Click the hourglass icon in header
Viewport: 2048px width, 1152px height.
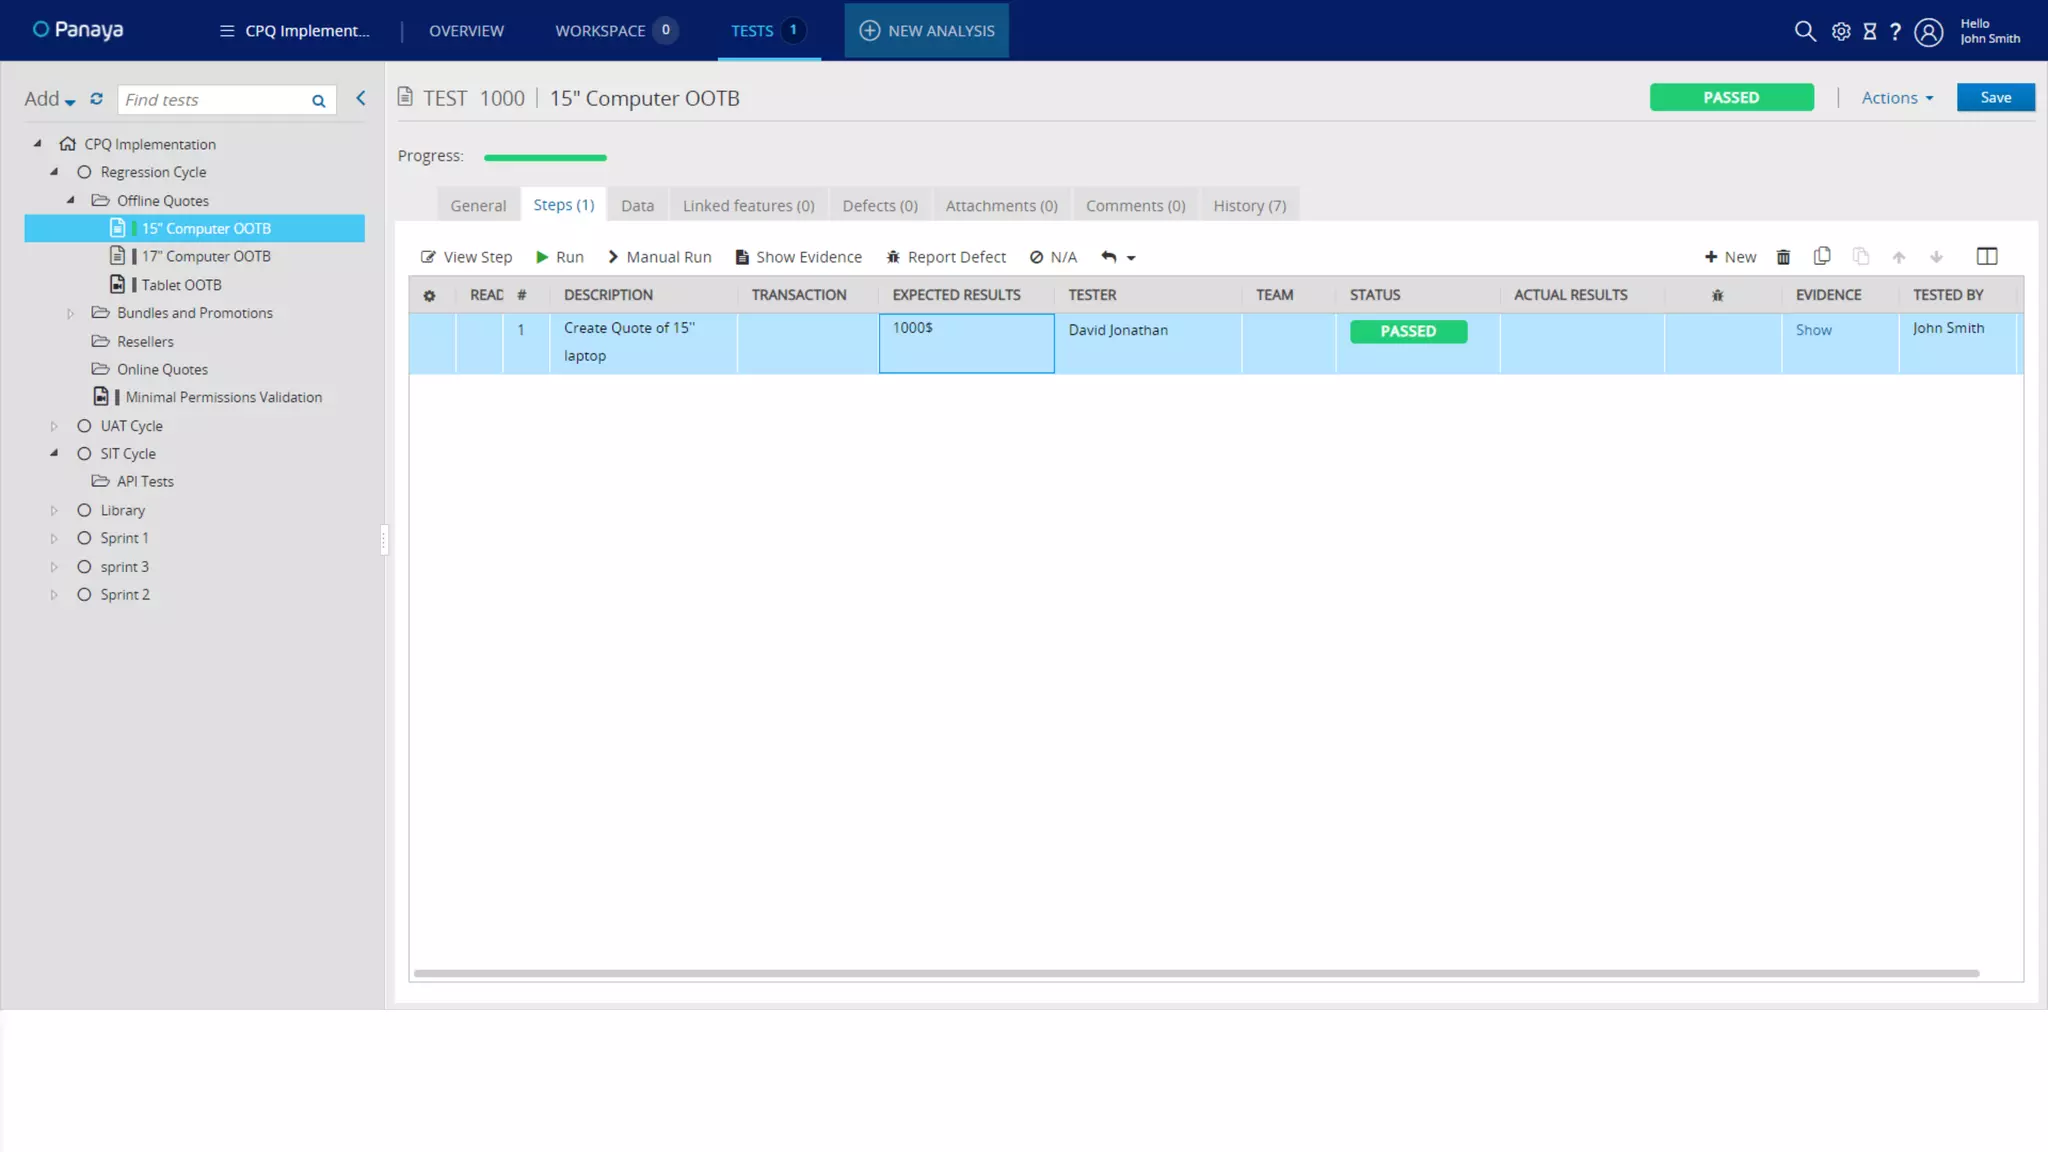tap(1869, 31)
